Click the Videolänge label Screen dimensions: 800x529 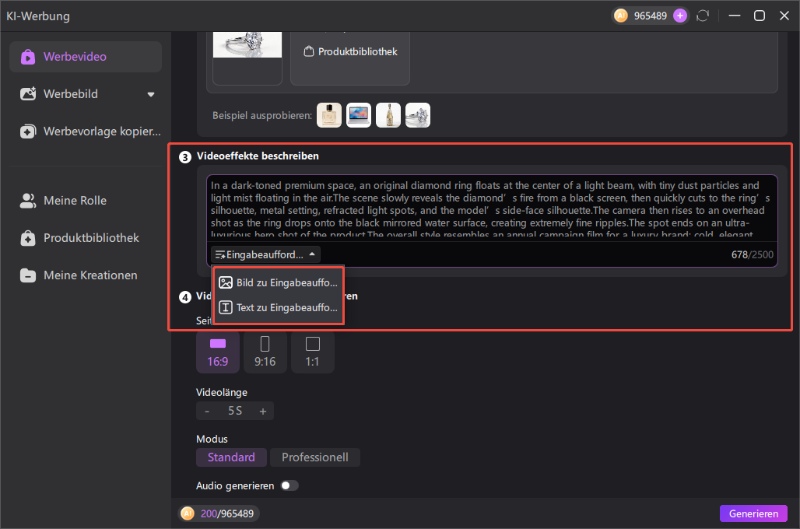(221, 392)
